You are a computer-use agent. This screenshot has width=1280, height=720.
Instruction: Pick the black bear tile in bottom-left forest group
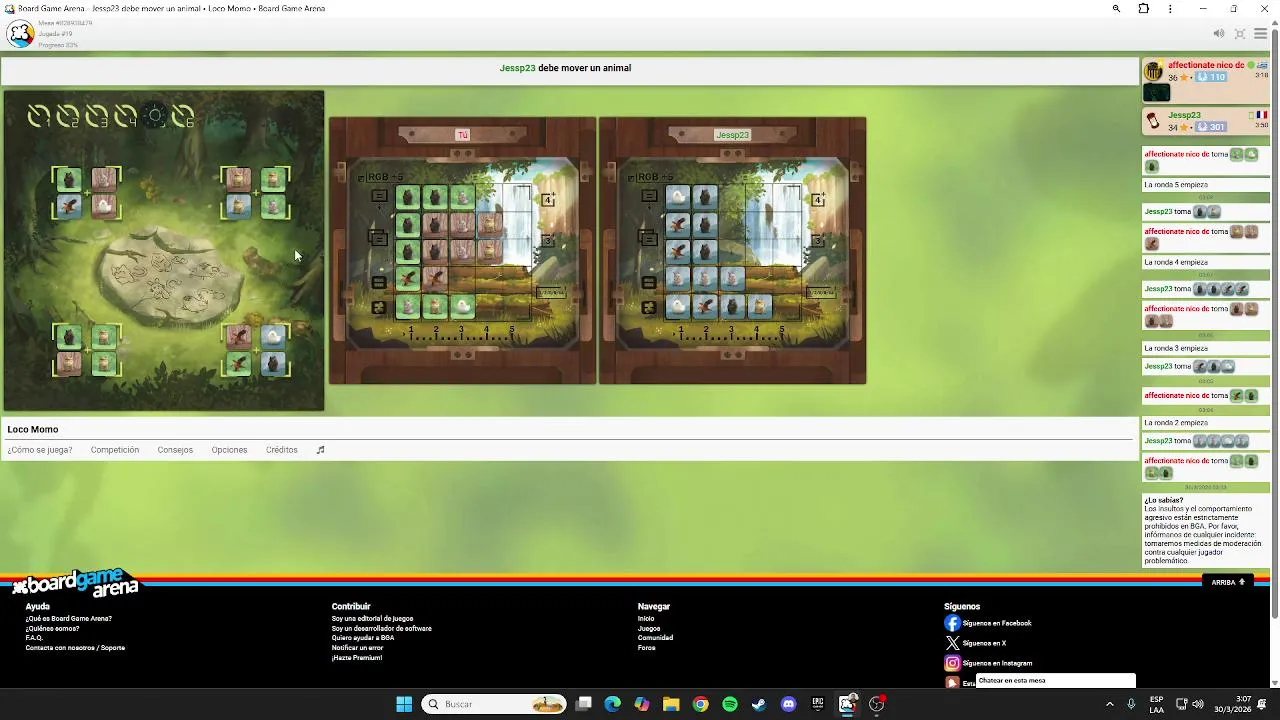69,337
